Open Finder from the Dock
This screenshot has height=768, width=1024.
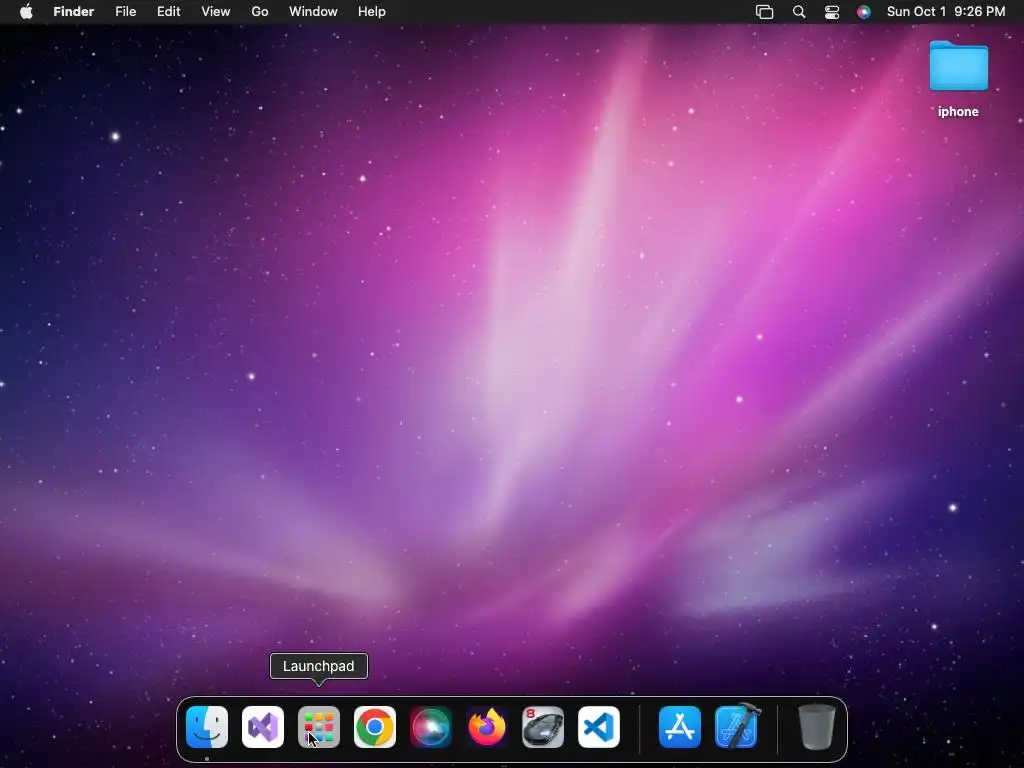click(x=206, y=727)
